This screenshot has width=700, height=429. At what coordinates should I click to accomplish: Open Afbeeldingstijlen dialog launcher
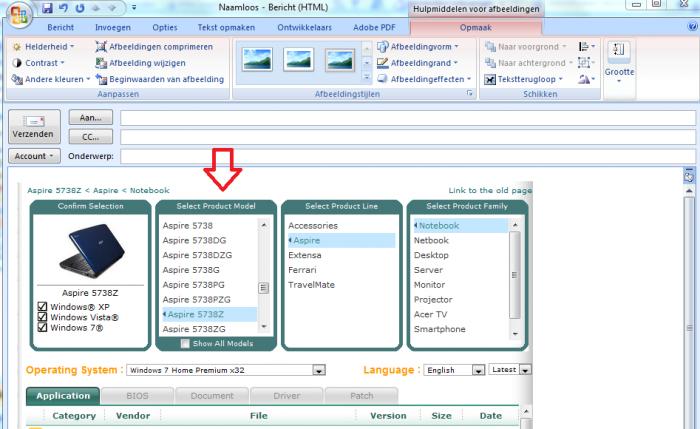tap(469, 93)
